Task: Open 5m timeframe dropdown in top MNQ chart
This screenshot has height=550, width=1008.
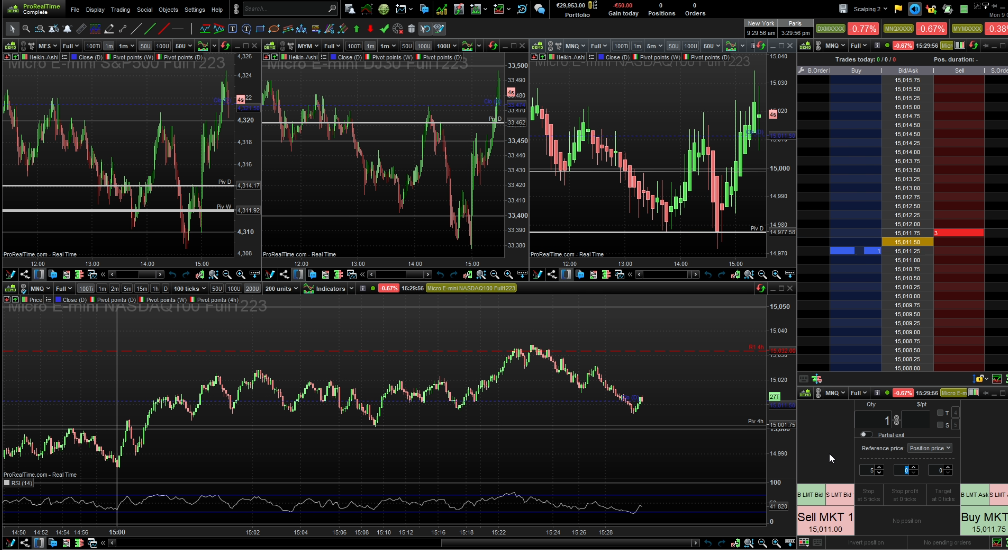Action: coord(656,46)
